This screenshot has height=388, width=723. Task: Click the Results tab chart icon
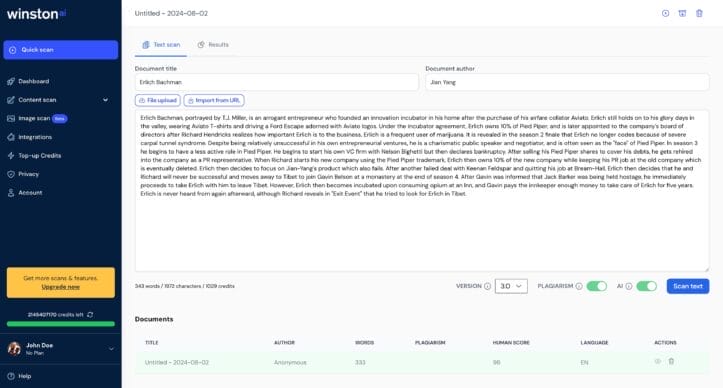point(201,45)
